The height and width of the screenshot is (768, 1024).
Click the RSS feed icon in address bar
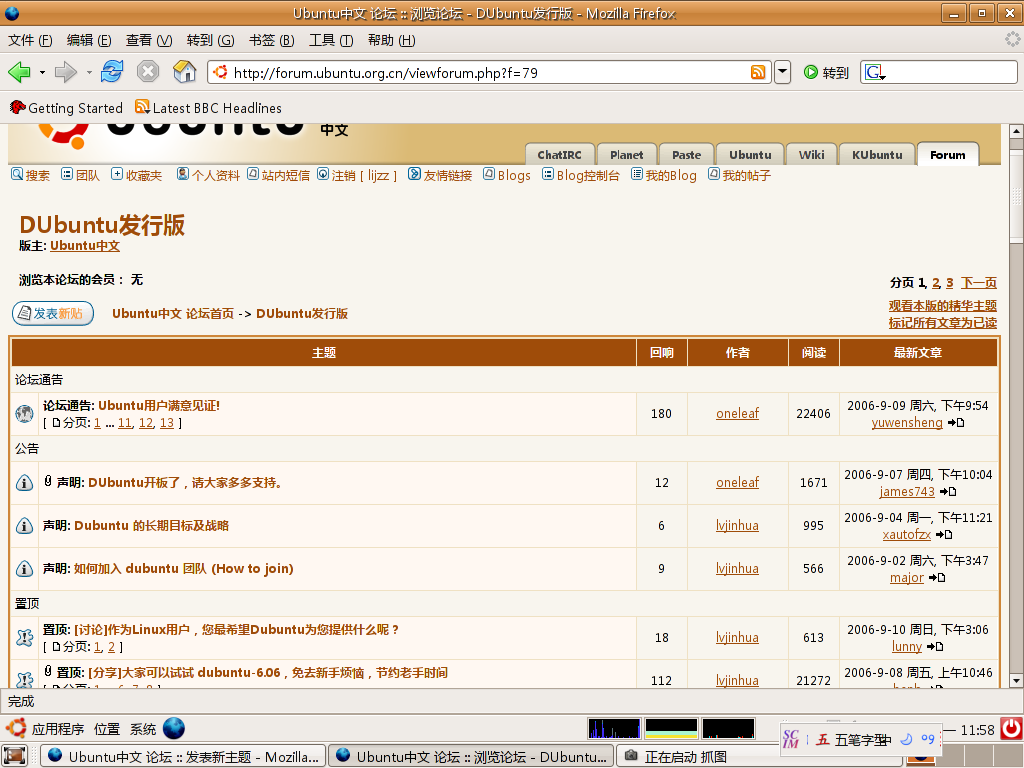click(758, 72)
